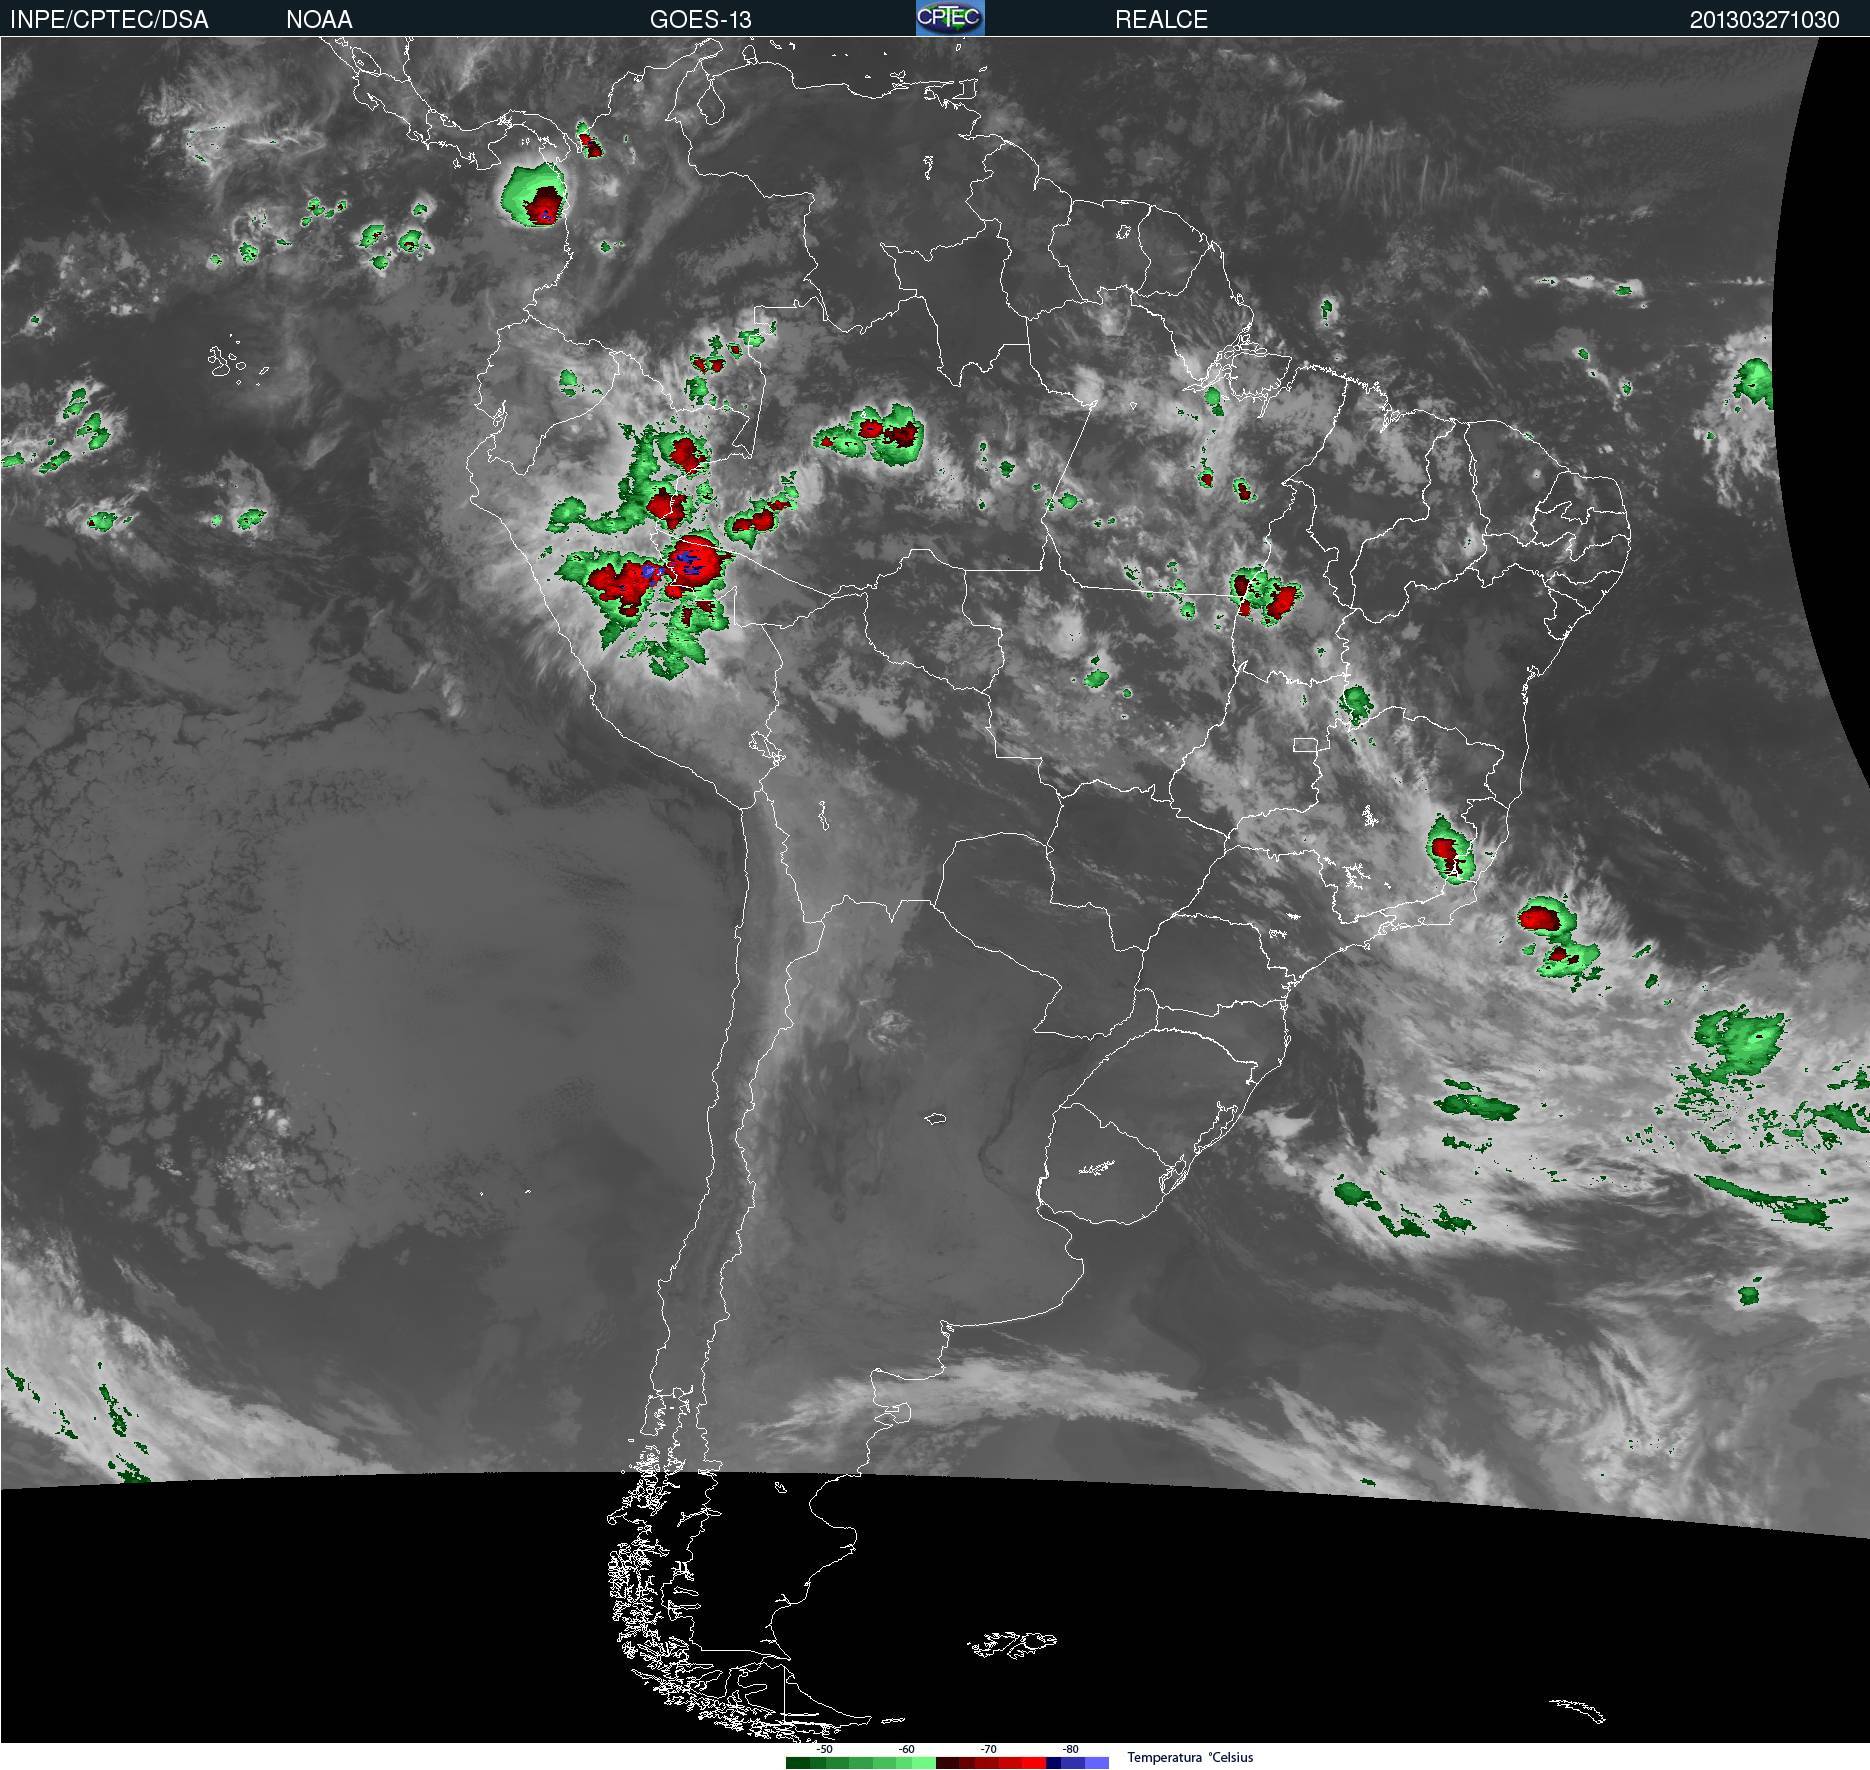This screenshot has width=1870, height=1770.
Task: Click the -80 legend tick label
Action: coord(1070,1749)
